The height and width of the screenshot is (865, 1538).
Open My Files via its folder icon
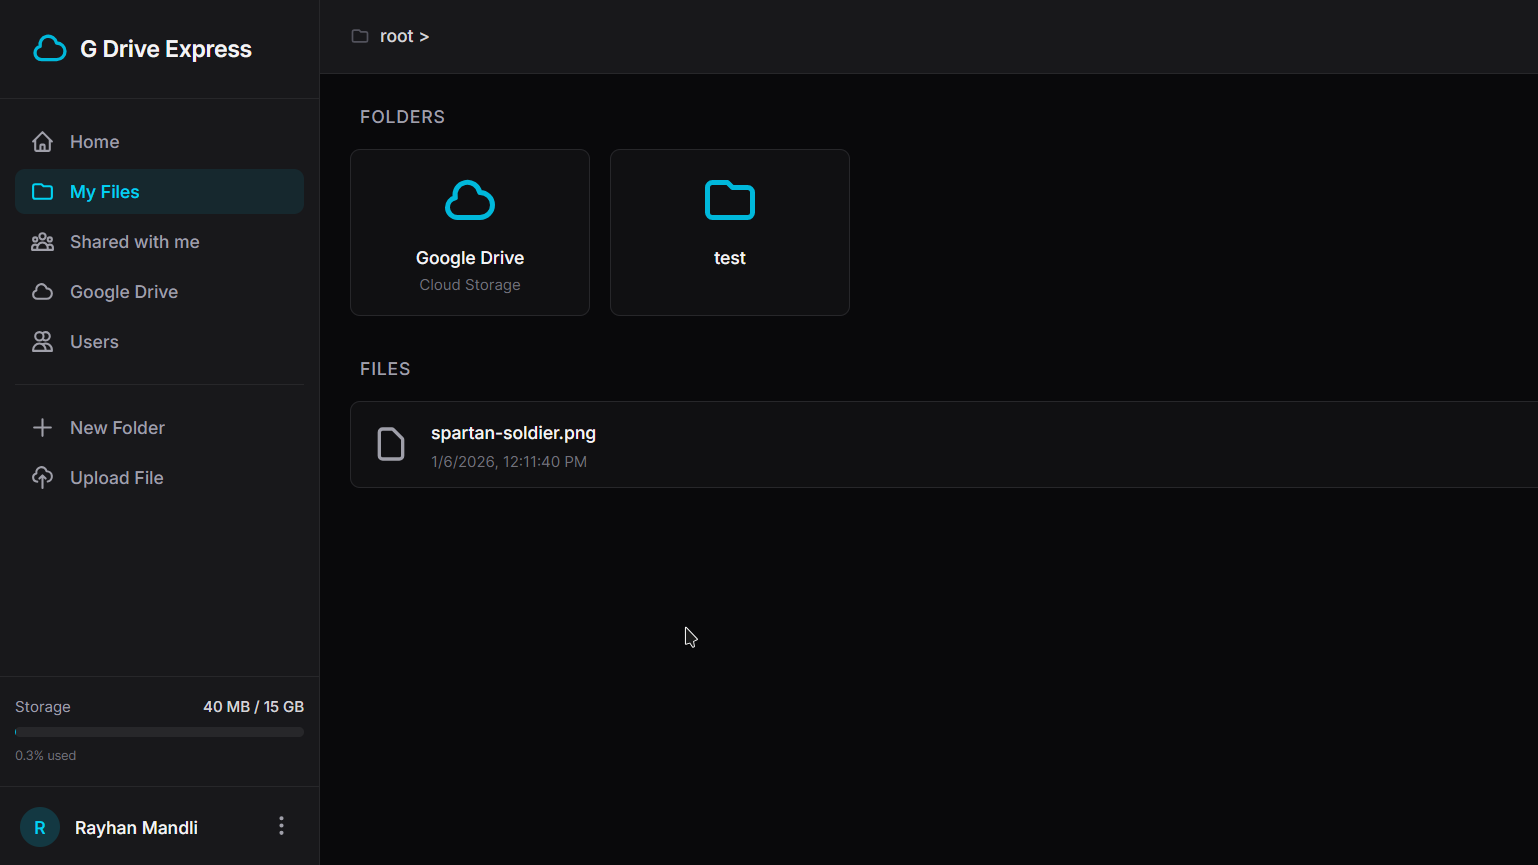[43, 191]
